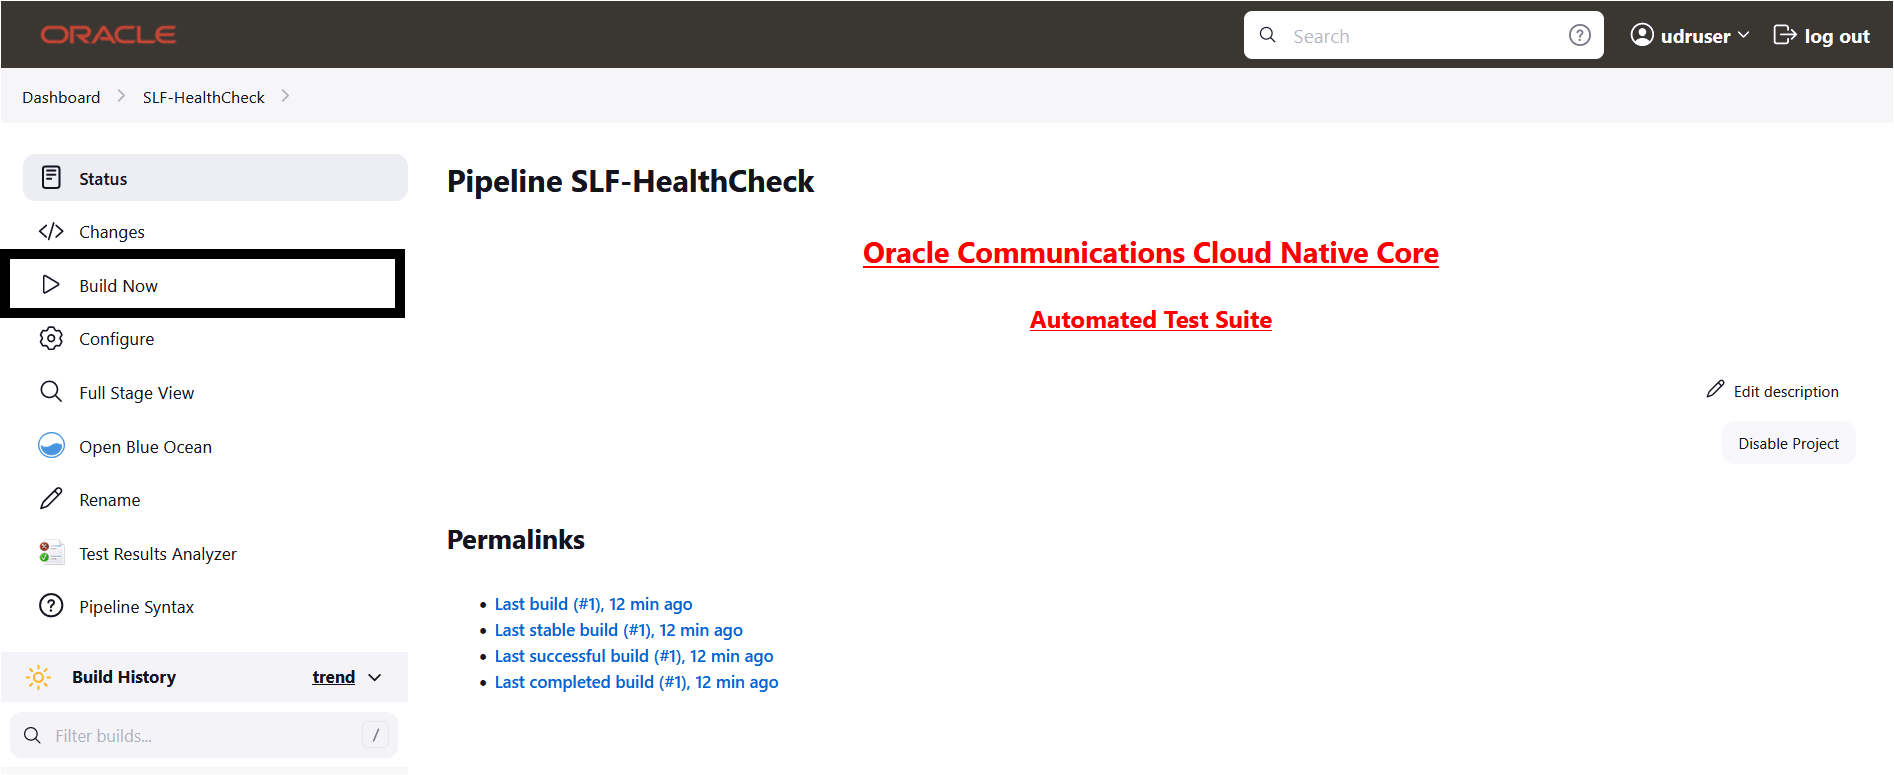Click the Build History heading
Screen dimensions: 1894x775
(124, 677)
